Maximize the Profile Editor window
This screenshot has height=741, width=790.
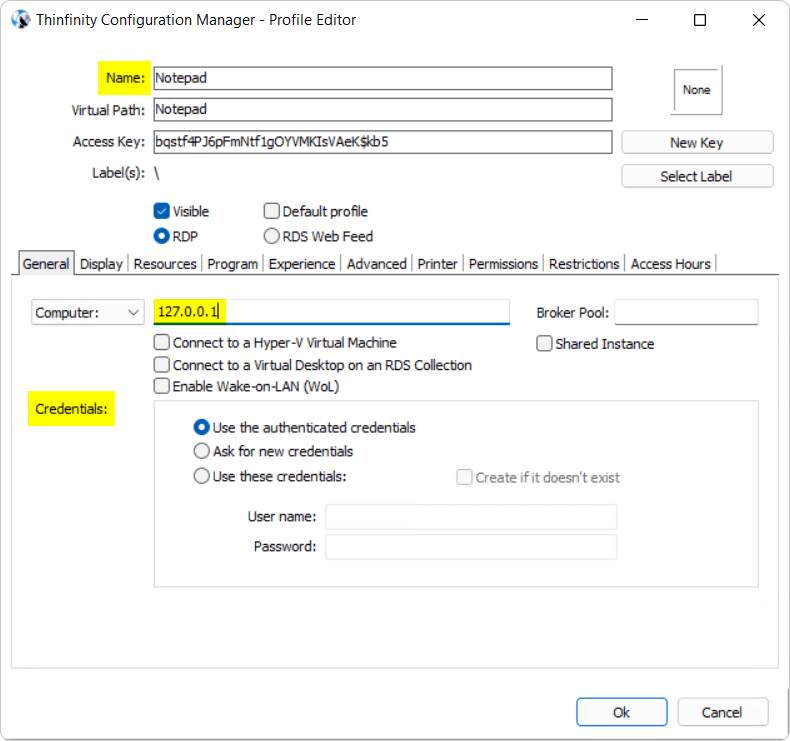[700, 20]
